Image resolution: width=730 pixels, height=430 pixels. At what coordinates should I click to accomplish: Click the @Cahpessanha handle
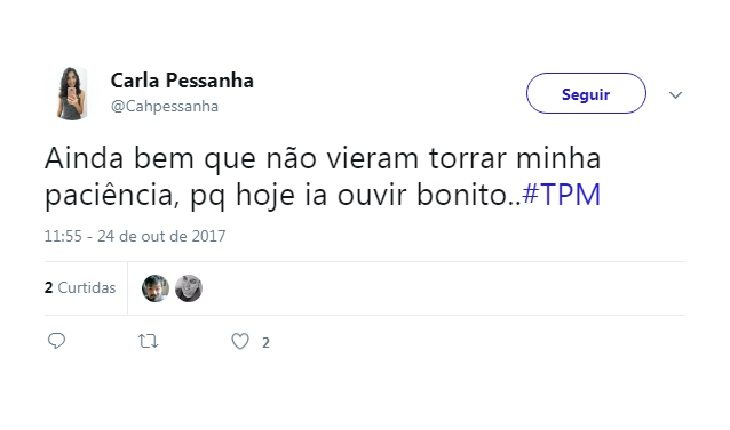point(164,106)
